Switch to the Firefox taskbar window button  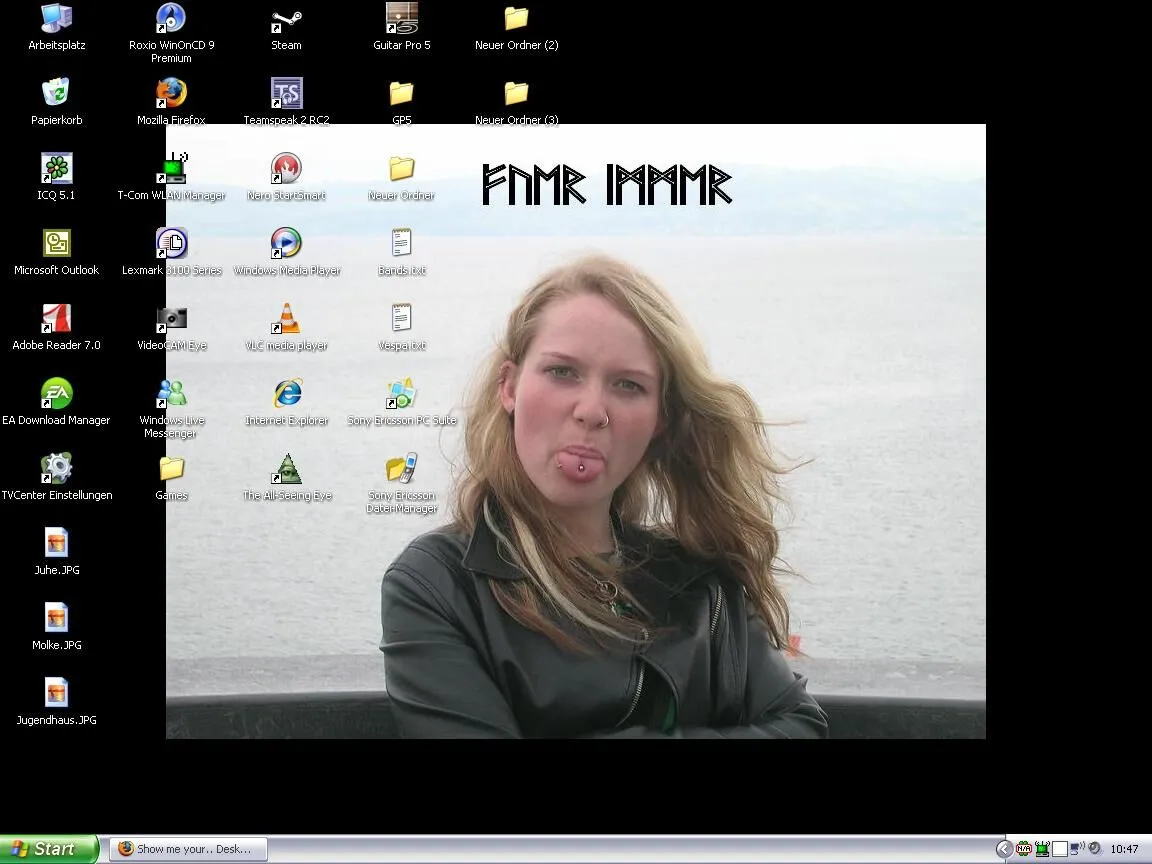pos(188,849)
